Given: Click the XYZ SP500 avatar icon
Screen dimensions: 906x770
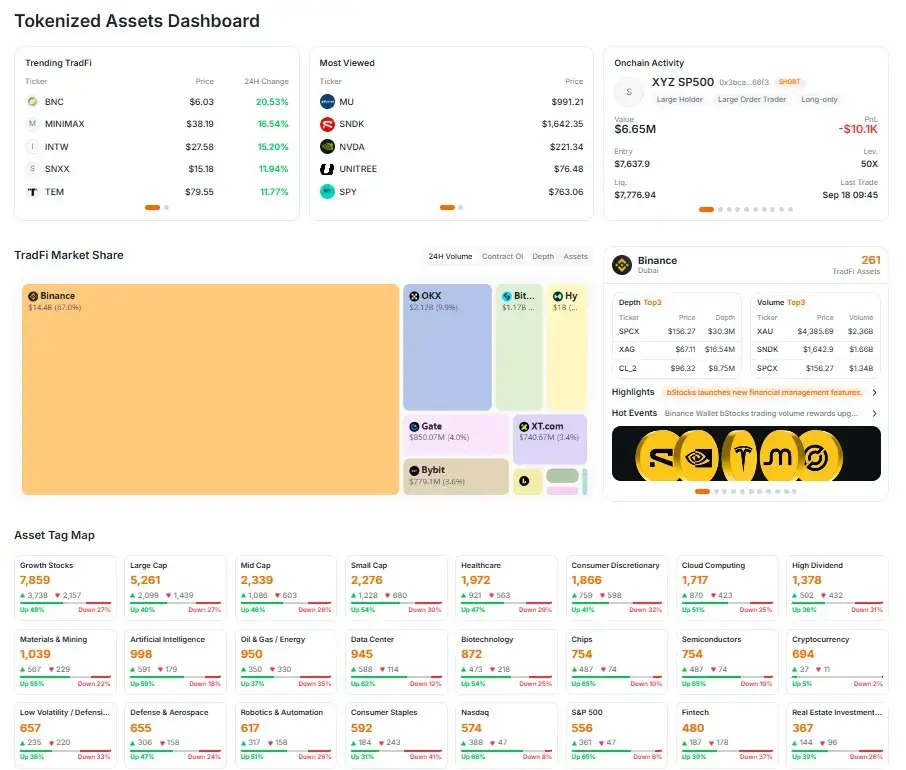Looking at the screenshot, I should click(x=629, y=92).
